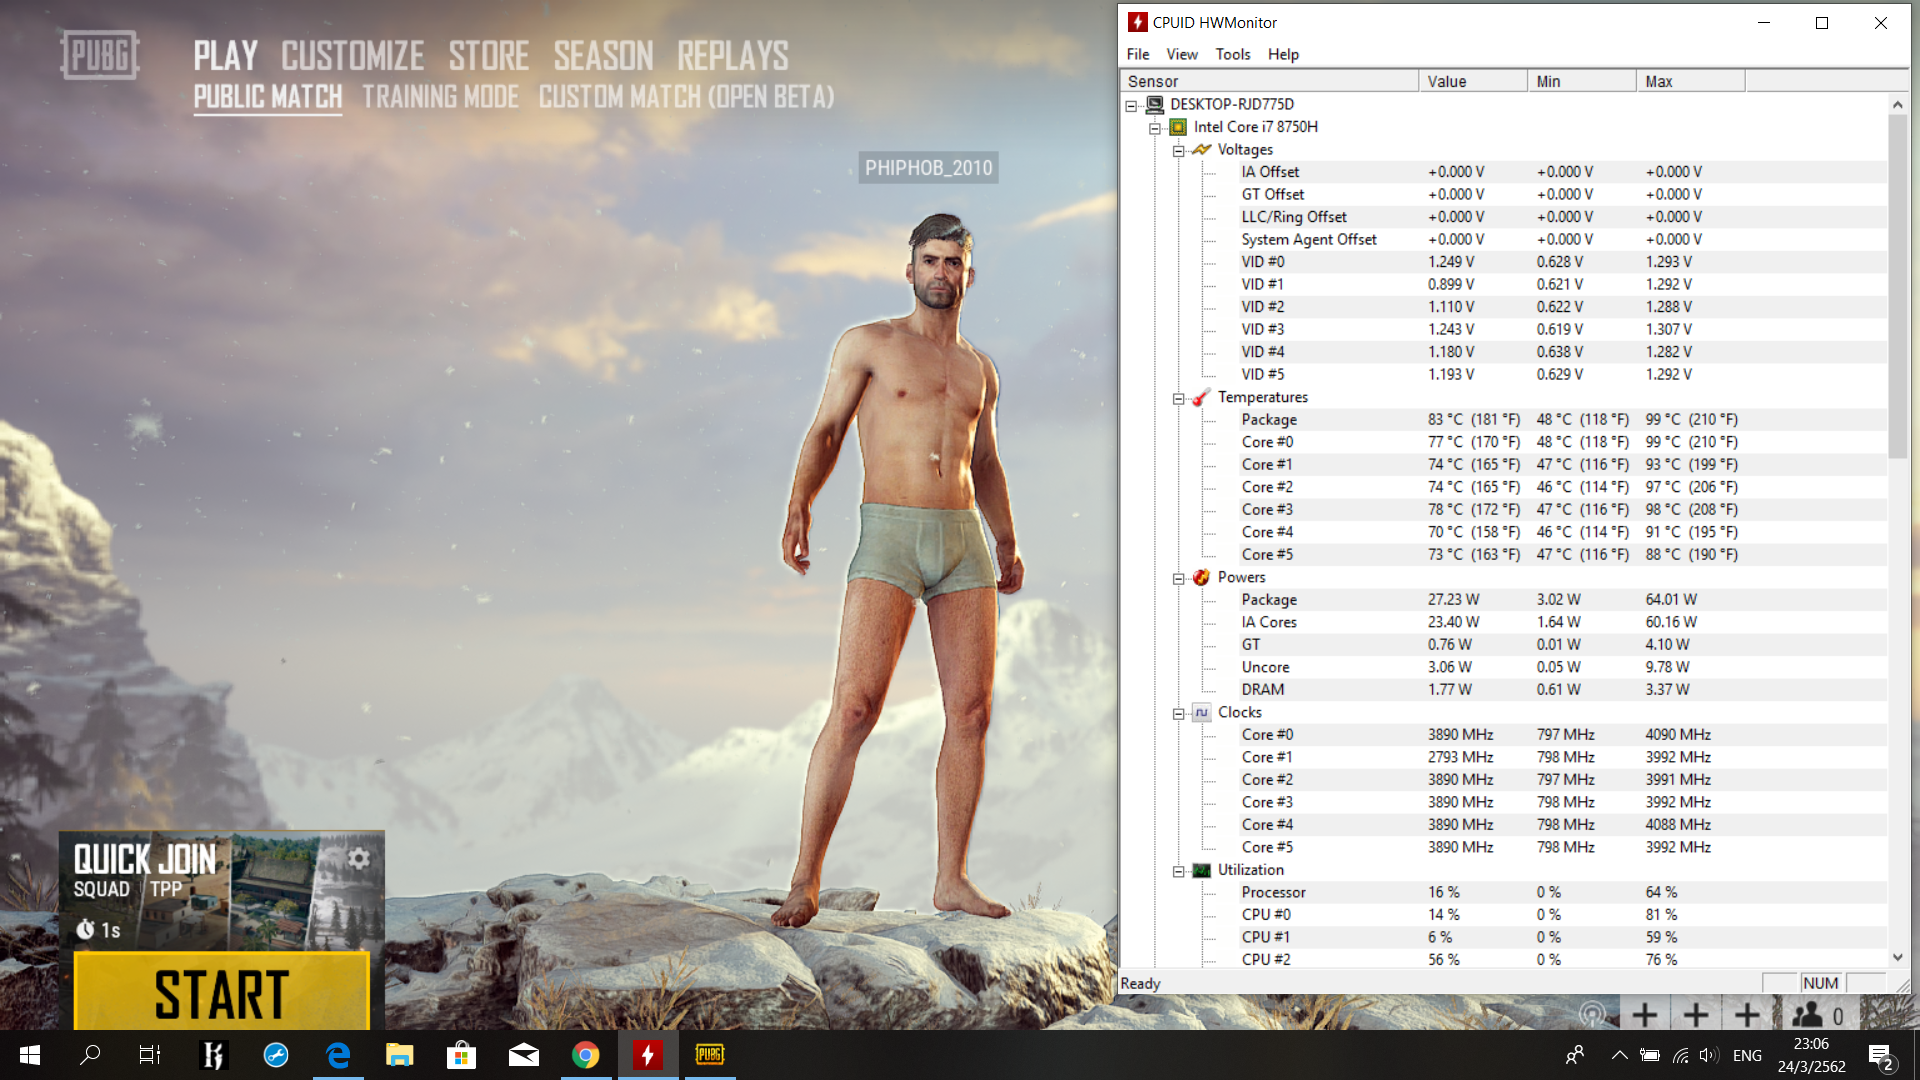Screen dimensions: 1920x1080
Task: Go to the STORE tab in PUBG
Action: [x=489, y=56]
